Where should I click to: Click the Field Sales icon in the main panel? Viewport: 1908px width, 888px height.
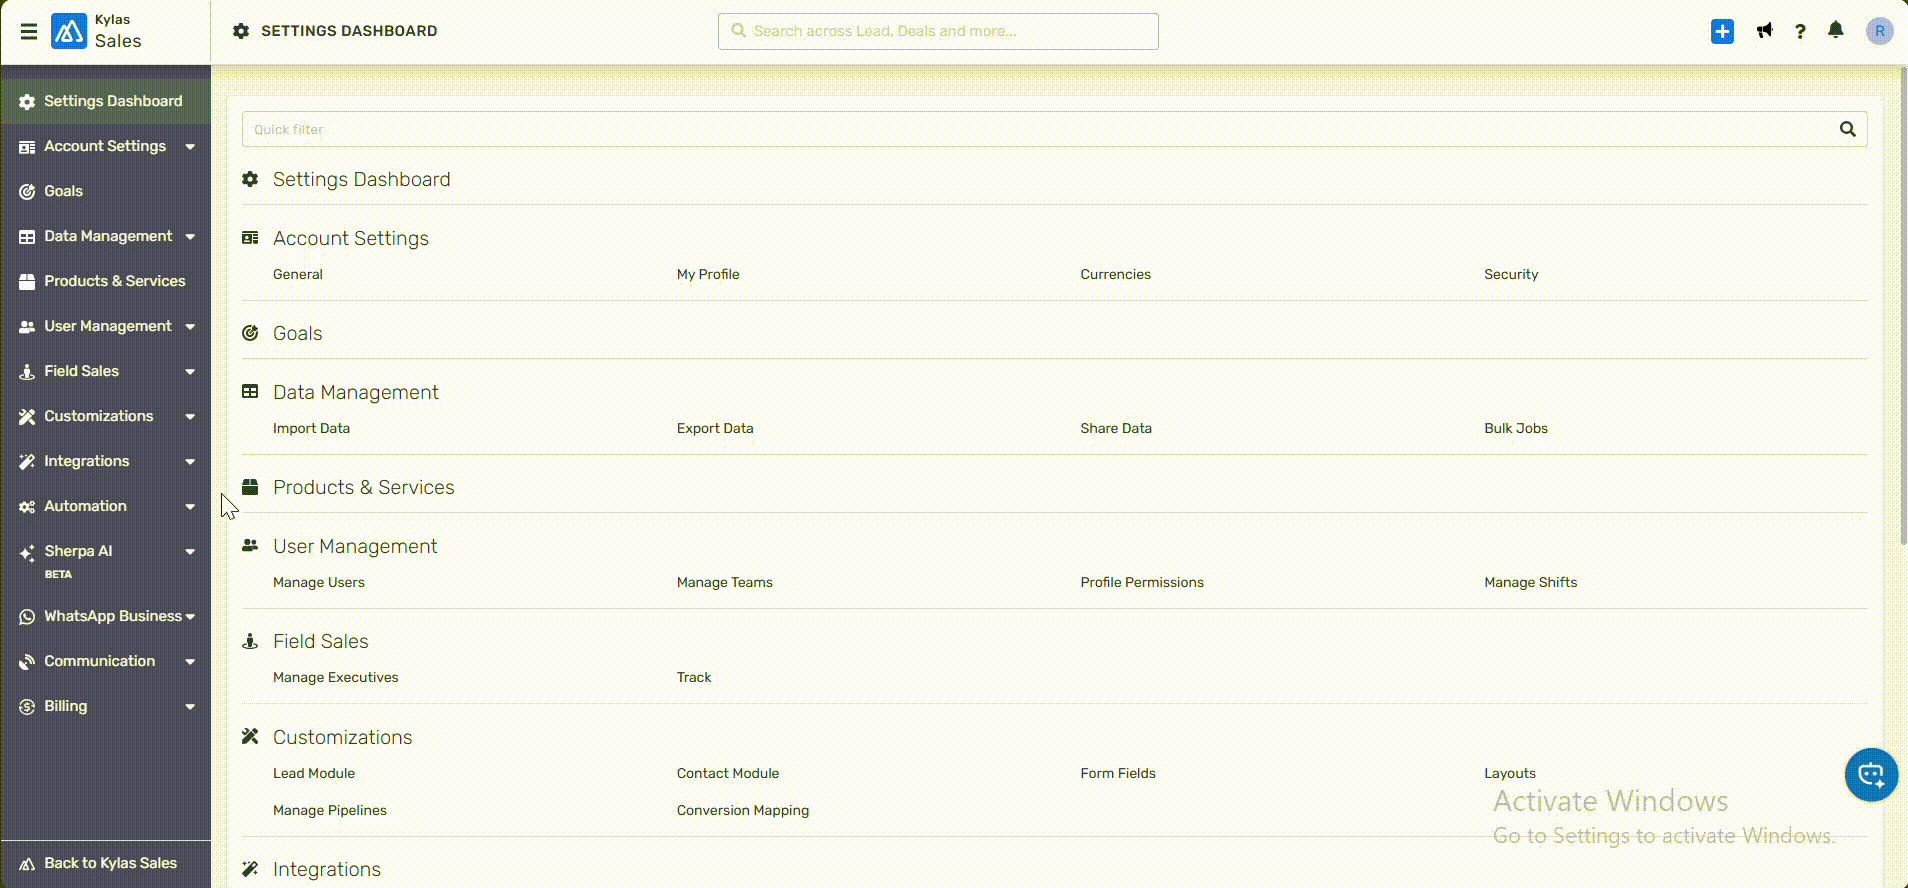click(250, 641)
